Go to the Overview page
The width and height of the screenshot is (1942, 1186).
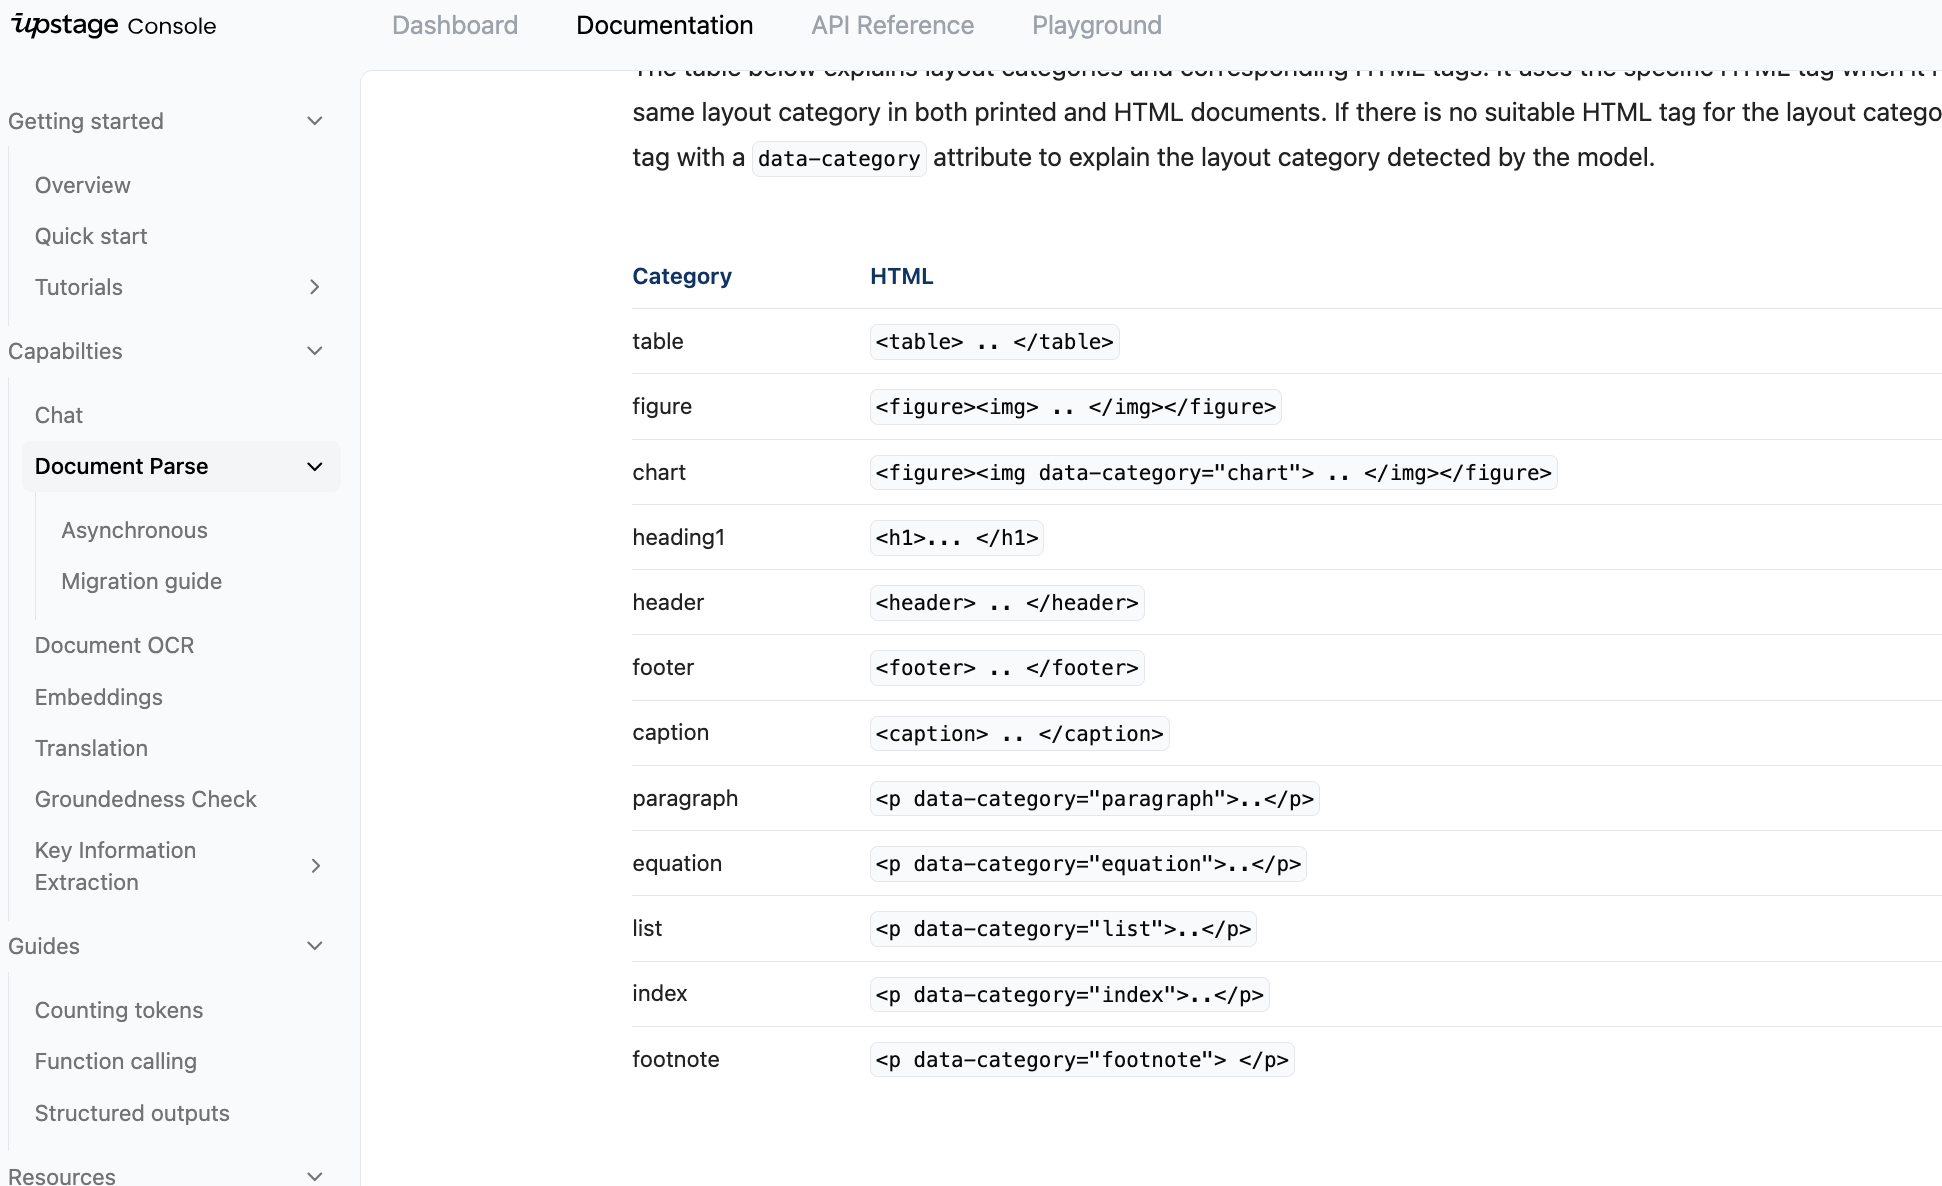(82, 185)
